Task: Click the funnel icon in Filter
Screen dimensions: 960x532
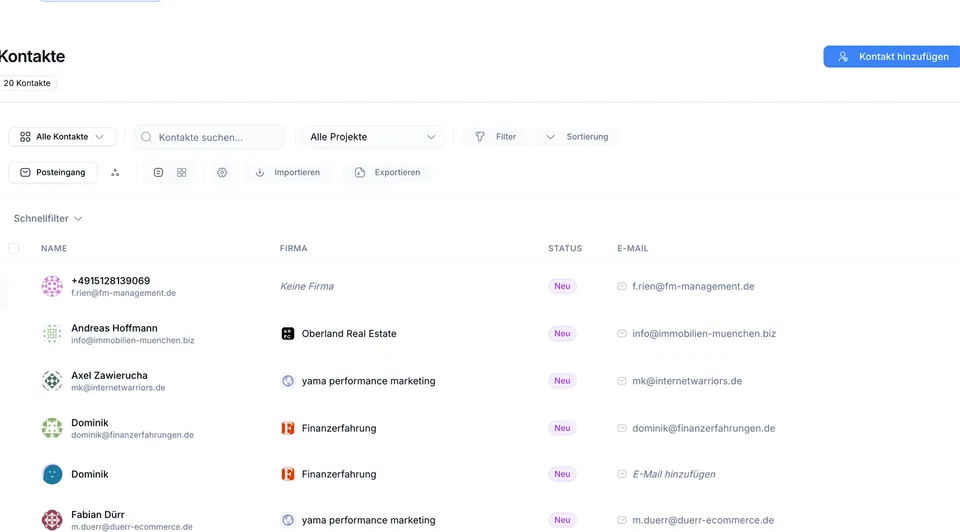Action: tap(480, 137)
